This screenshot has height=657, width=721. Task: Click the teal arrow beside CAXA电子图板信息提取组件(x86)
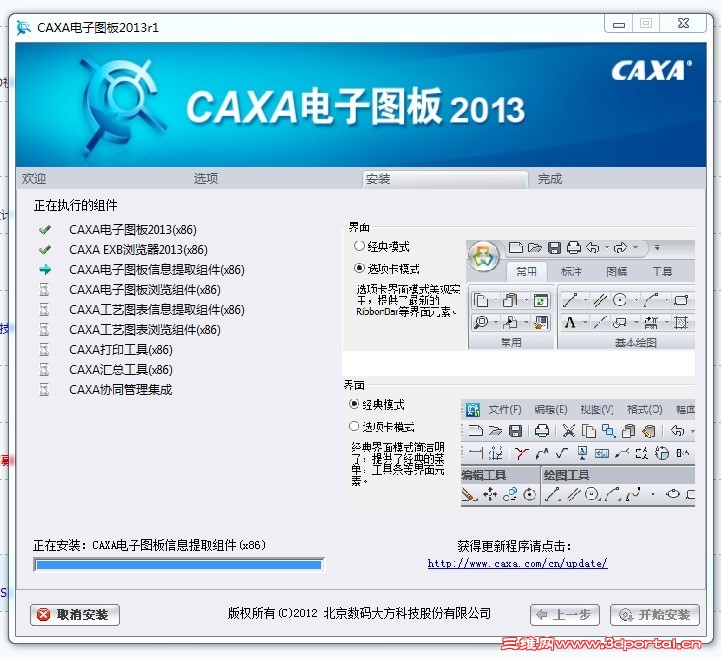(45, 269)
